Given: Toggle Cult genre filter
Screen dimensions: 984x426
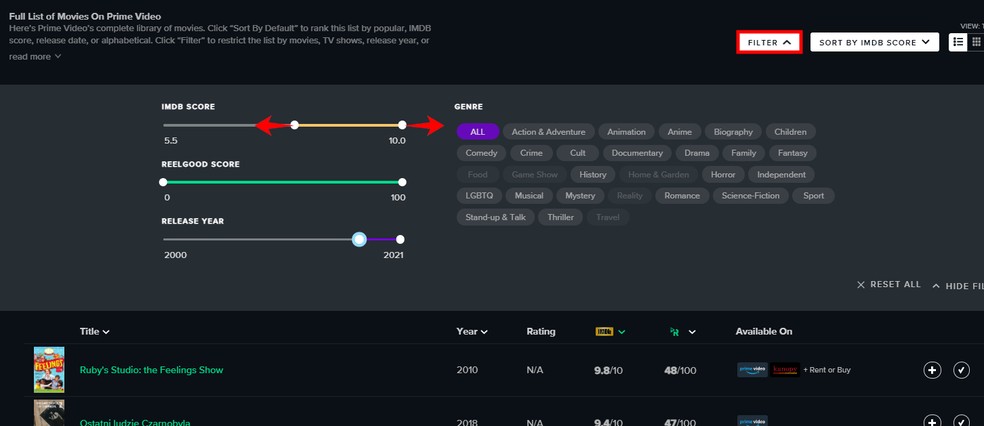Looking at the screenshot, I should point(578,153).
